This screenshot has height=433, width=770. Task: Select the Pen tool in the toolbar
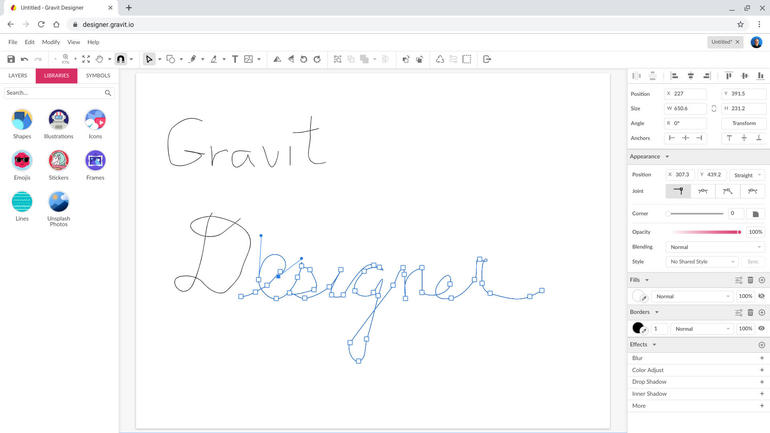tap(192, 59)
